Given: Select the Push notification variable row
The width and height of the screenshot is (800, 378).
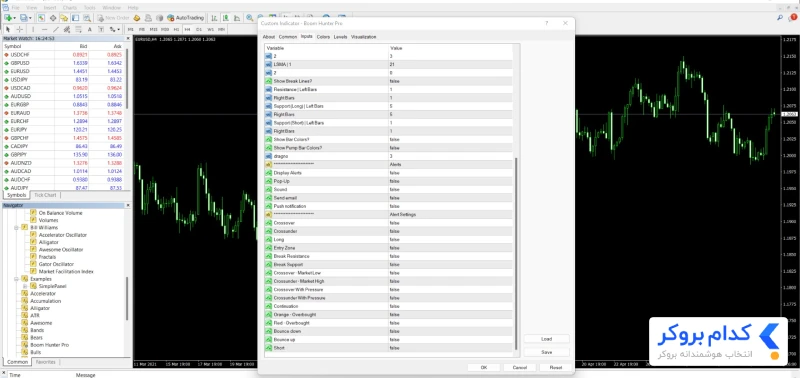Looking at the screenshot, I should pos(389,206).
